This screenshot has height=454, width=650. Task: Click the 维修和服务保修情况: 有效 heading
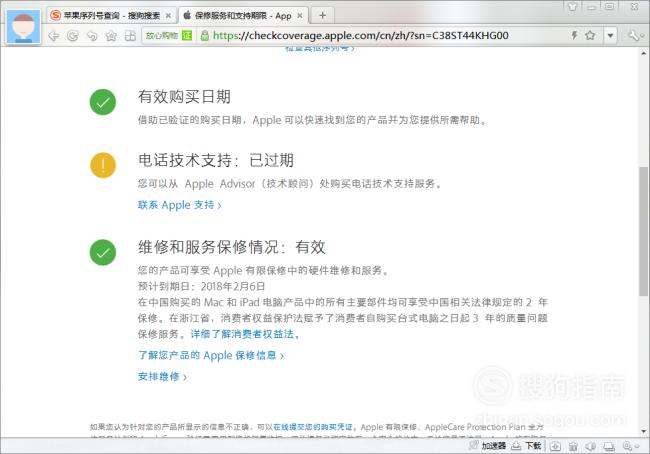pyautogui.click(x=232, y=247)
